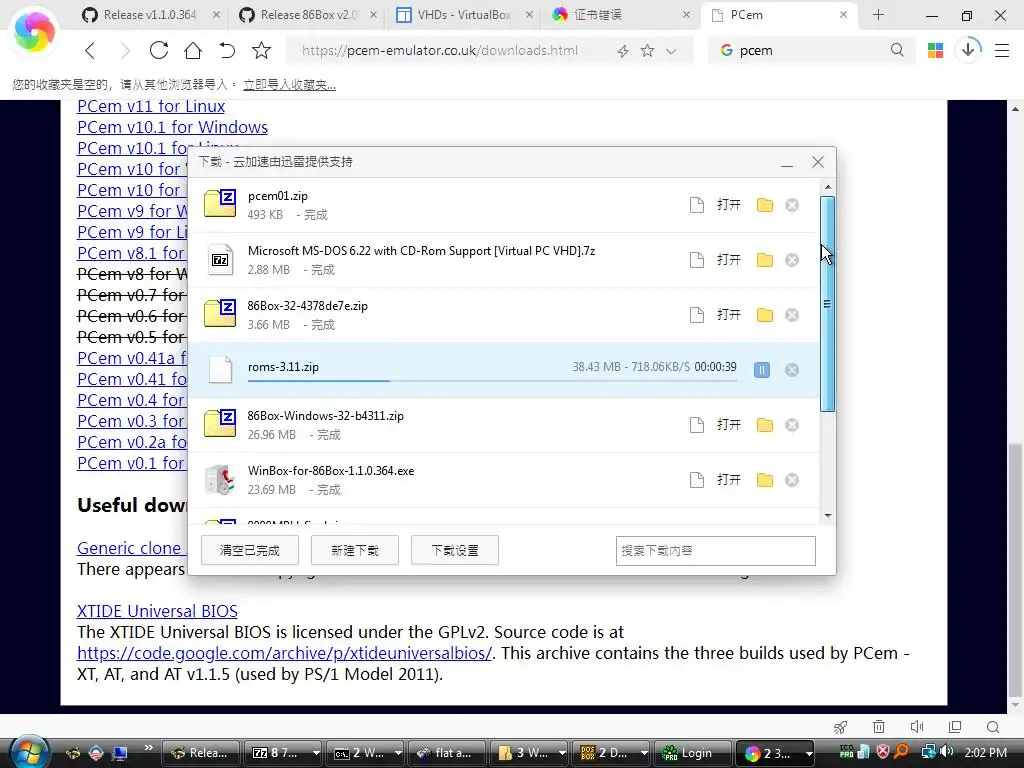Open folder for WinBox-for-86Box-1.1.0.364.exe
The width and height of the screenshot is (1024, 768).
[x=765, y=480]
